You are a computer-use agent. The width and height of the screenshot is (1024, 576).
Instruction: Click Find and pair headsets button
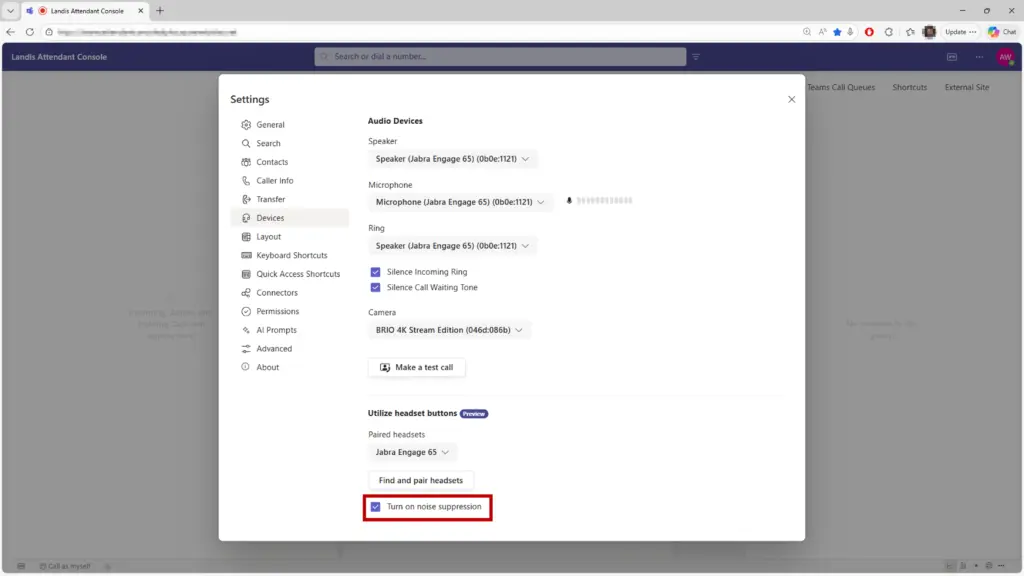(420, 481)
